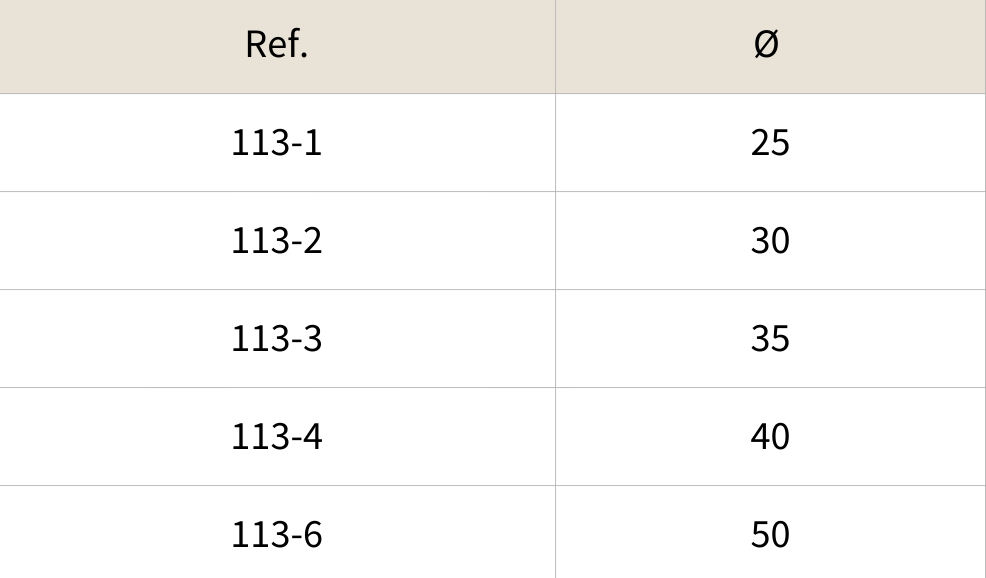Pick the Ø cell in the 113-1 row
Image resolution: width=986 pixels, height=578 pixels.
point(769,143)
